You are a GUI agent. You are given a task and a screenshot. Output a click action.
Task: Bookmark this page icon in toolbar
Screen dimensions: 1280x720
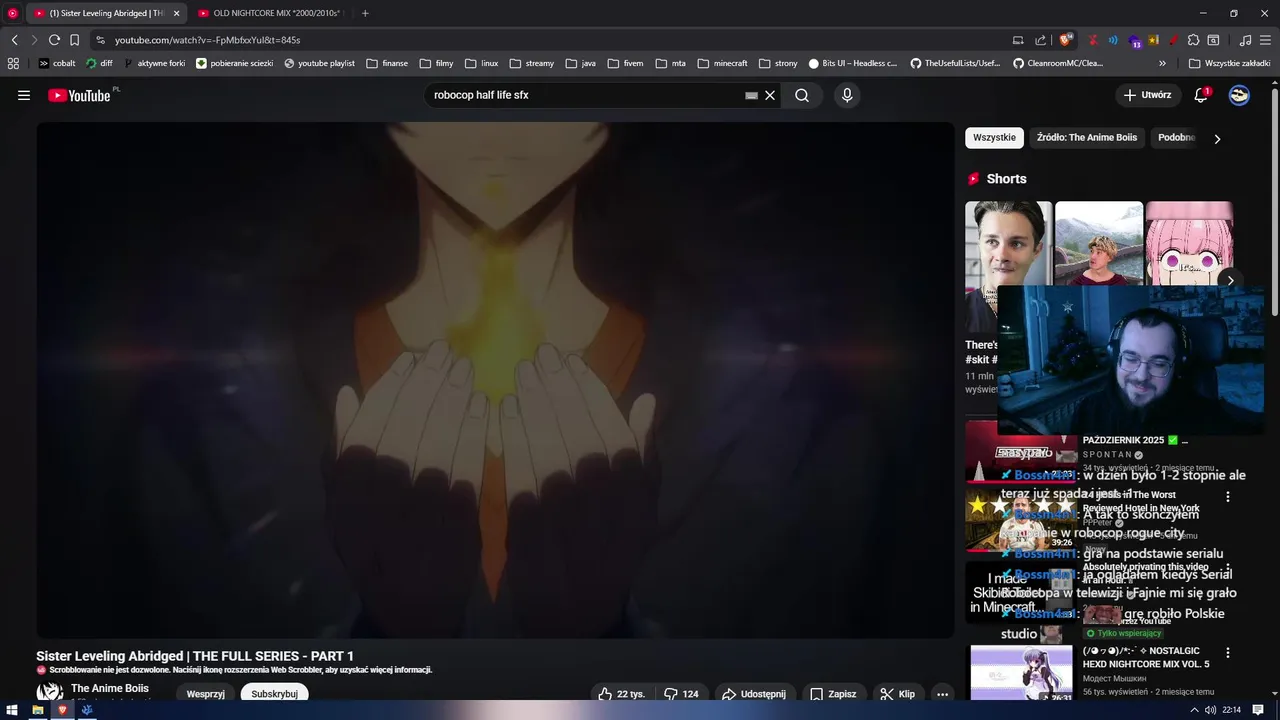click(x=74, y=40)
